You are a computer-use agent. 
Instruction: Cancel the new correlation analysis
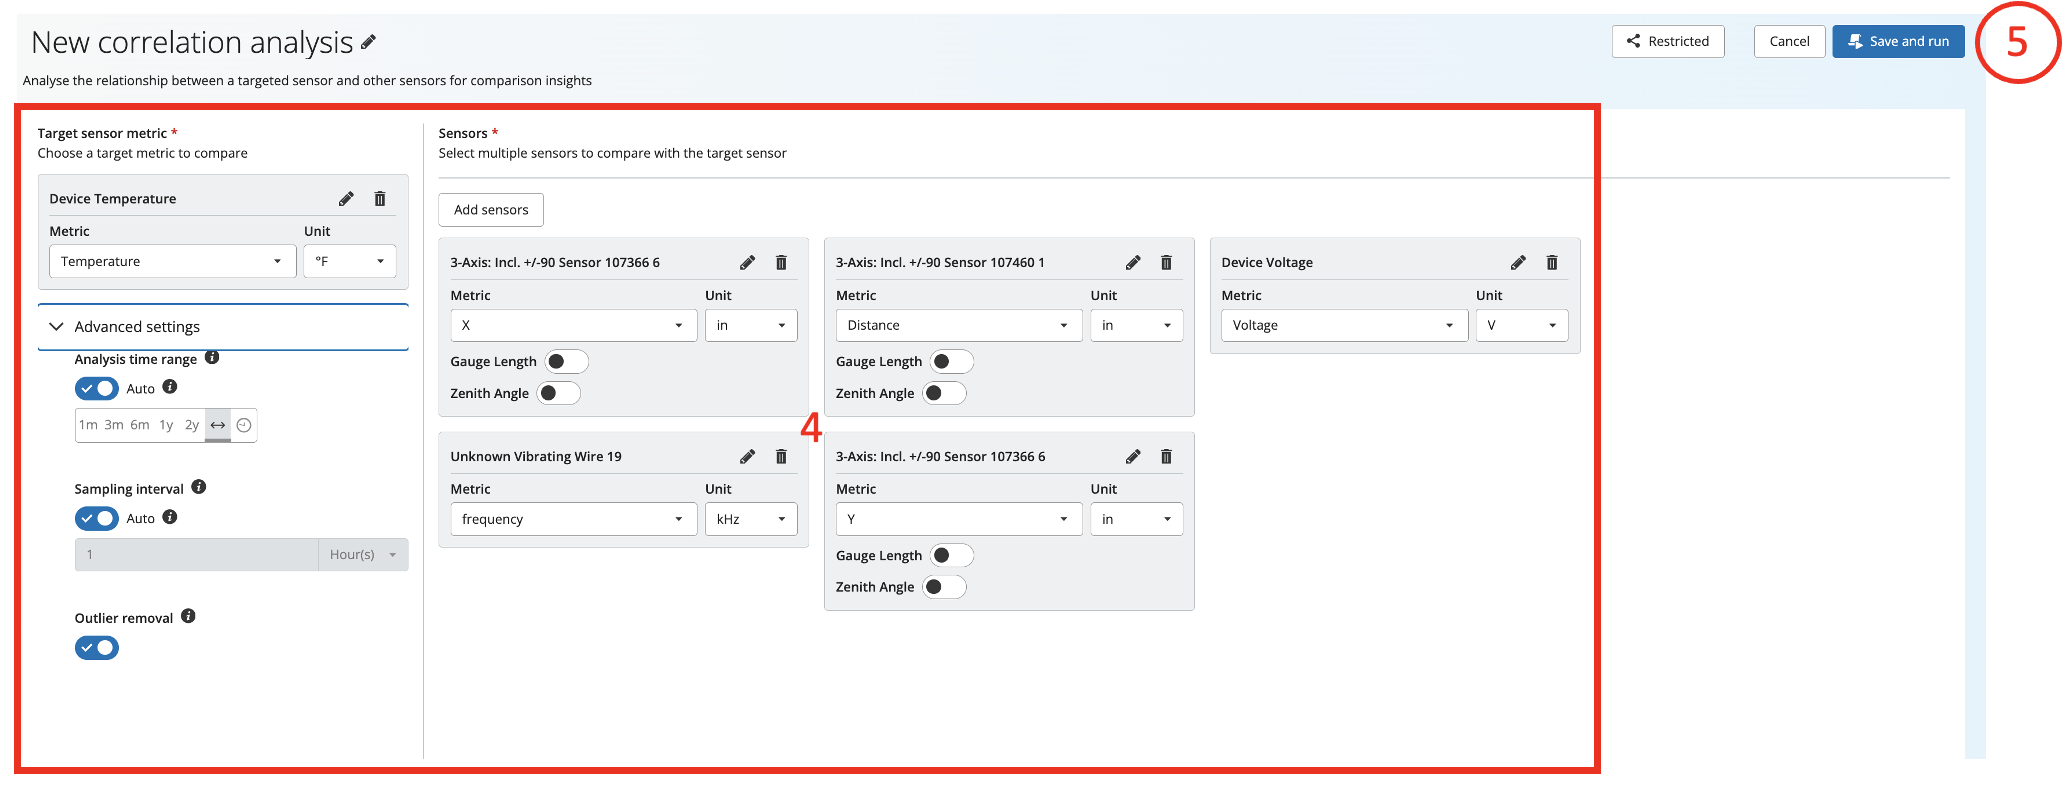pos(1789,41)
